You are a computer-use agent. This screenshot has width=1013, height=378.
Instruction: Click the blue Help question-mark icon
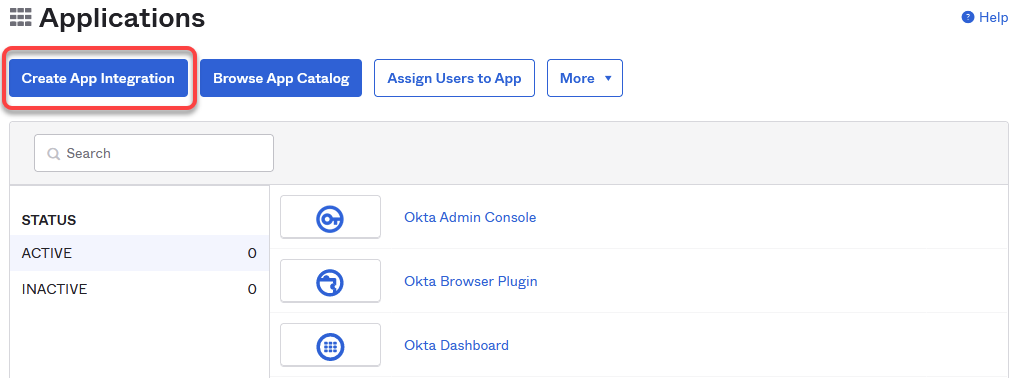(x=967, y=17)
